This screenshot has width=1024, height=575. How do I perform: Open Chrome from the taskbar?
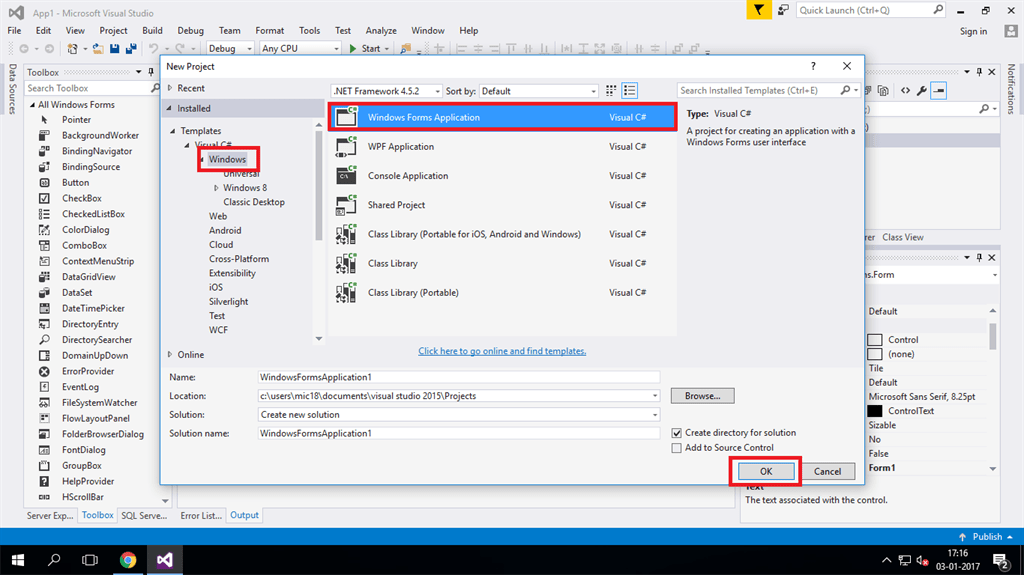coord(128,560)
